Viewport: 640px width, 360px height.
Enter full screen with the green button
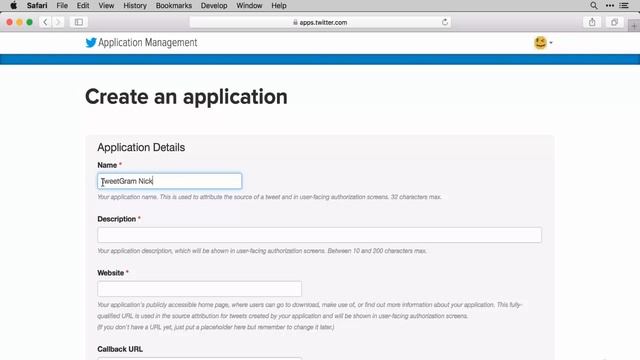[x=29, y=22]
